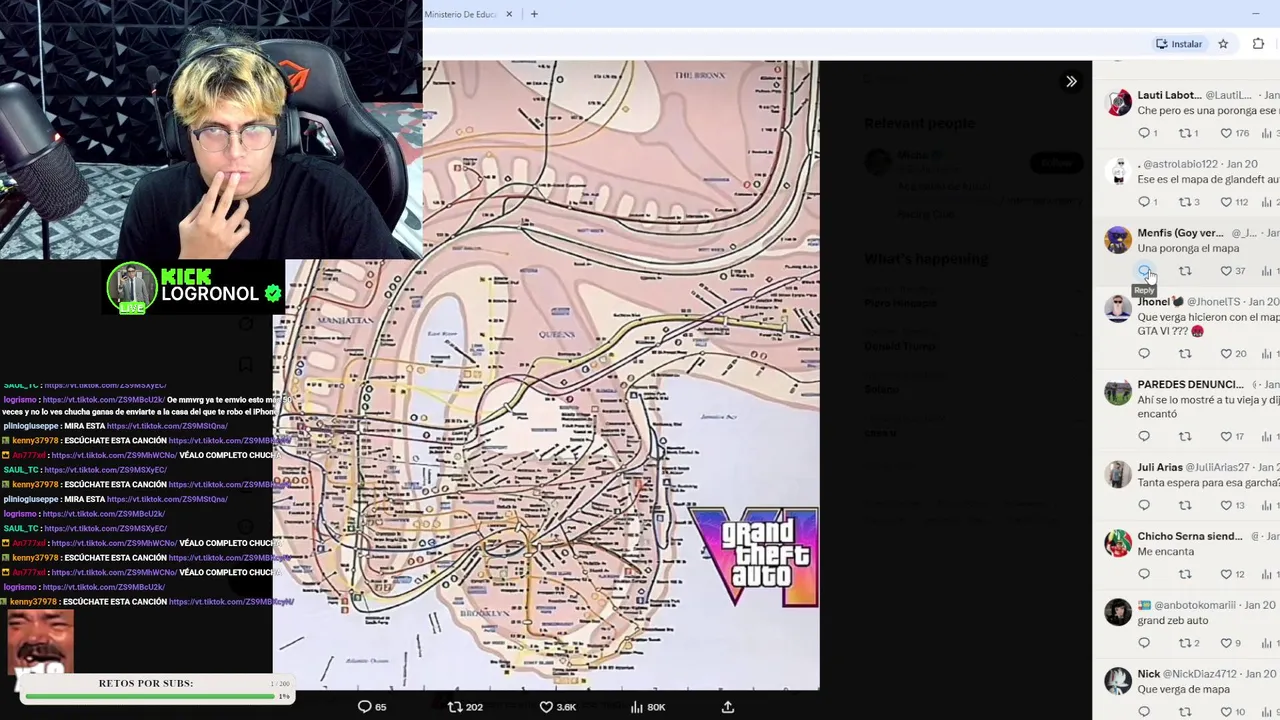Click the Instalar app button

point(1179,44)
